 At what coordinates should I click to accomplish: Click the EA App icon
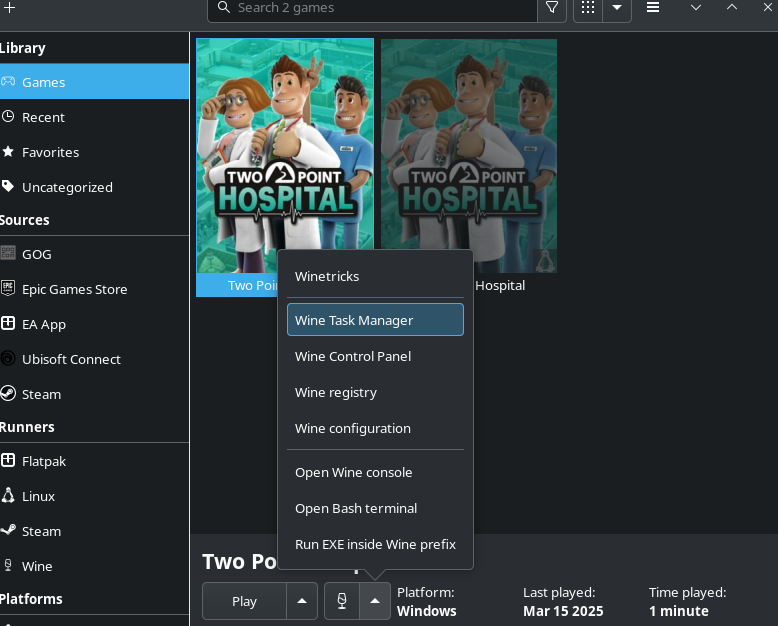point(8,323)
